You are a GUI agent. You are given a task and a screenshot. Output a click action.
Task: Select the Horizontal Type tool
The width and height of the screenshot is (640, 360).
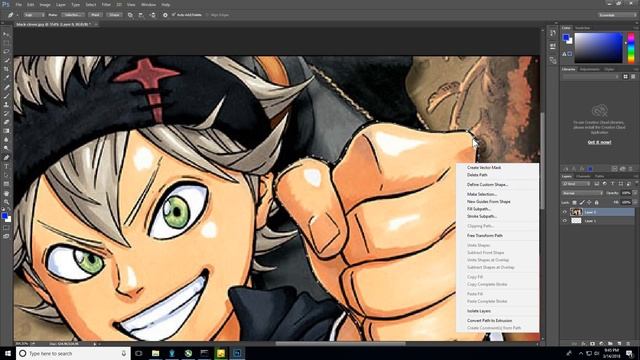(6, 166)
